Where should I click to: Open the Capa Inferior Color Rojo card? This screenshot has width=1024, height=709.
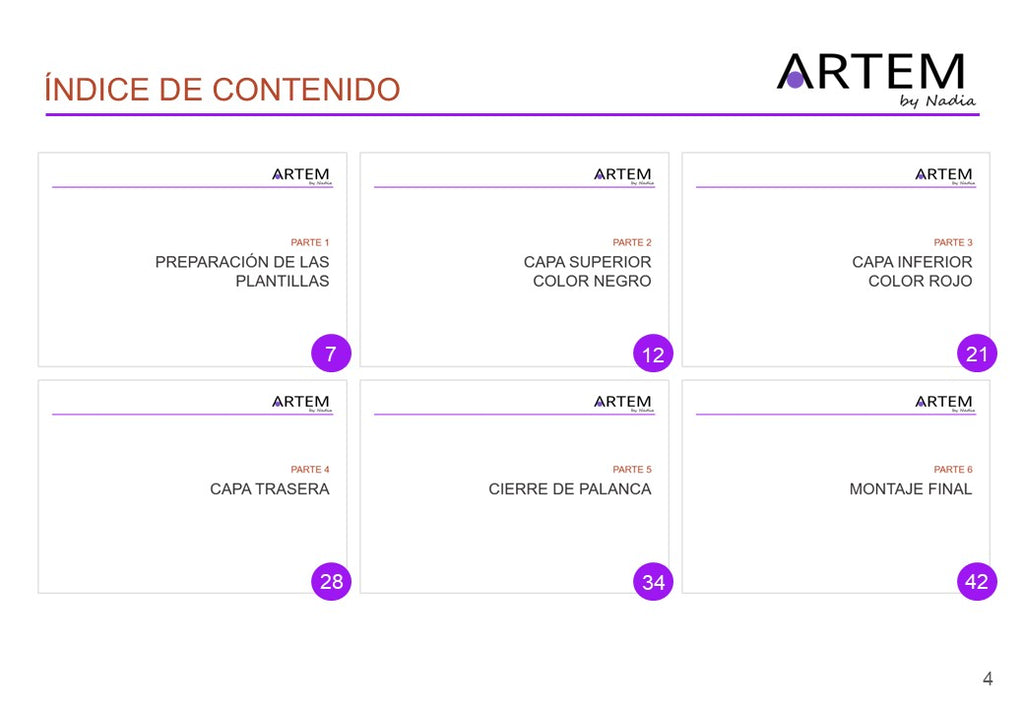tap(836, 259)
